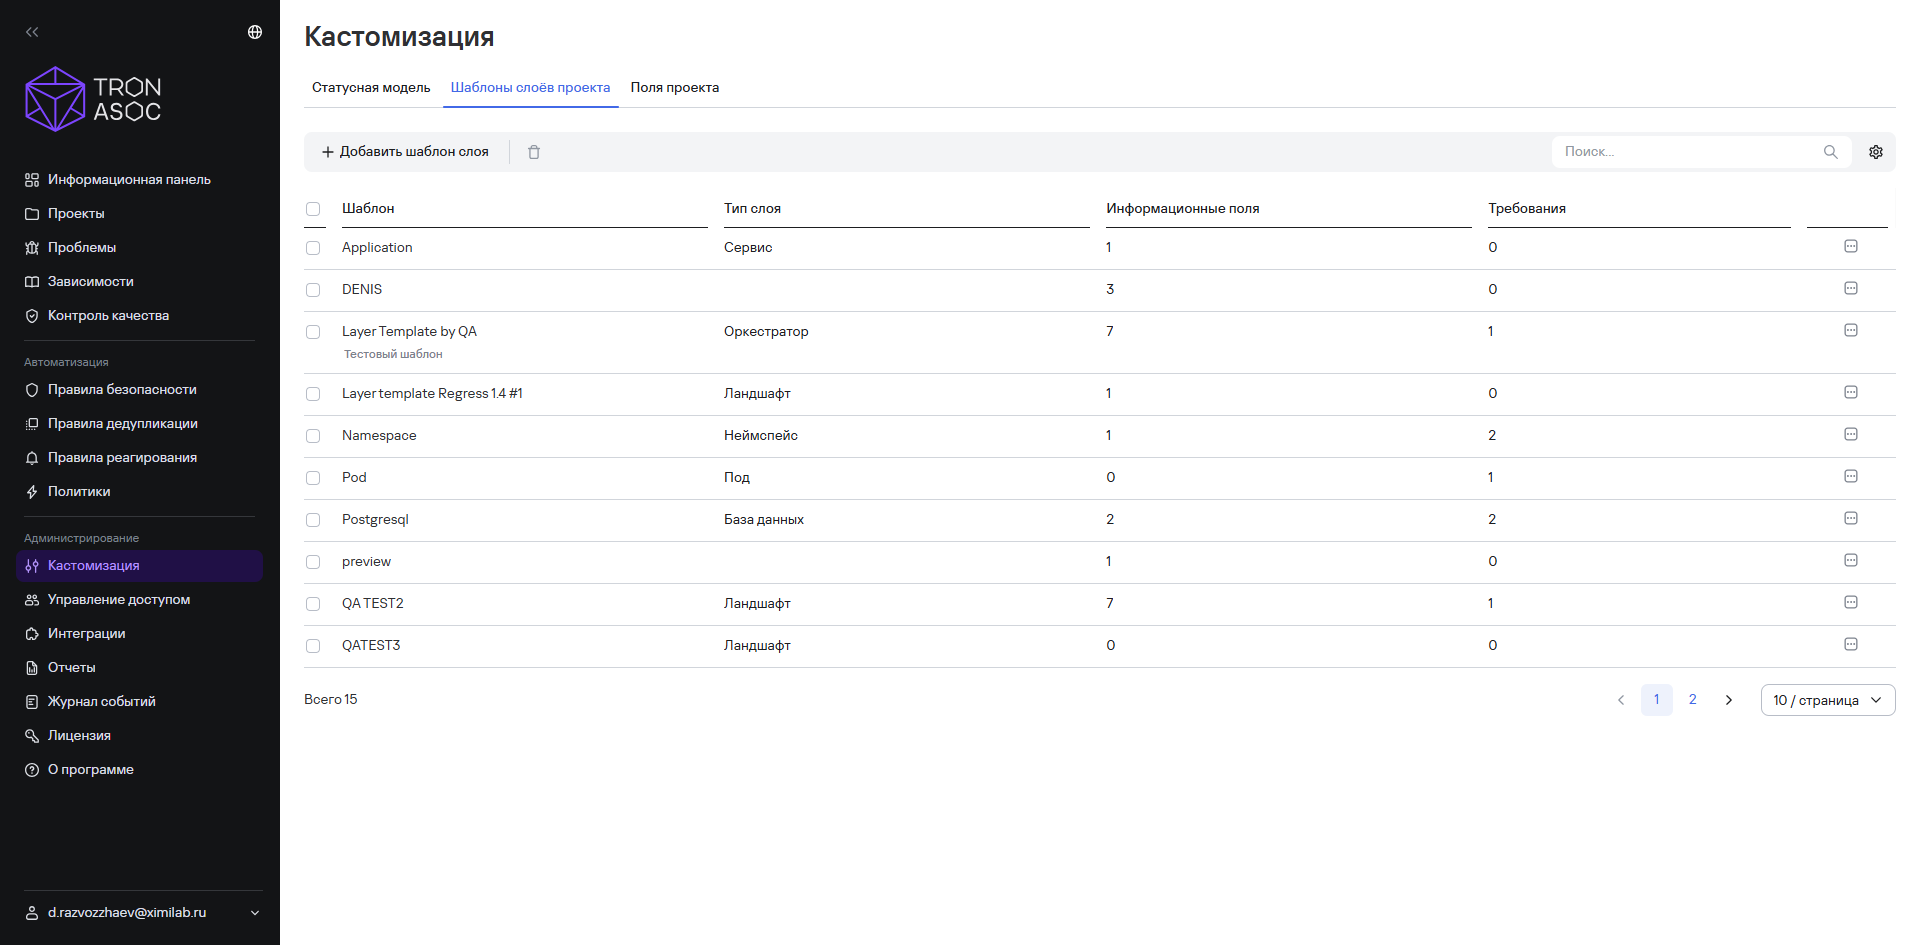Image resolution: width=1920 pixels, height=945 pixels.
Task: Check the DENIS row checkbox
Action: click(x=313, y=290)
